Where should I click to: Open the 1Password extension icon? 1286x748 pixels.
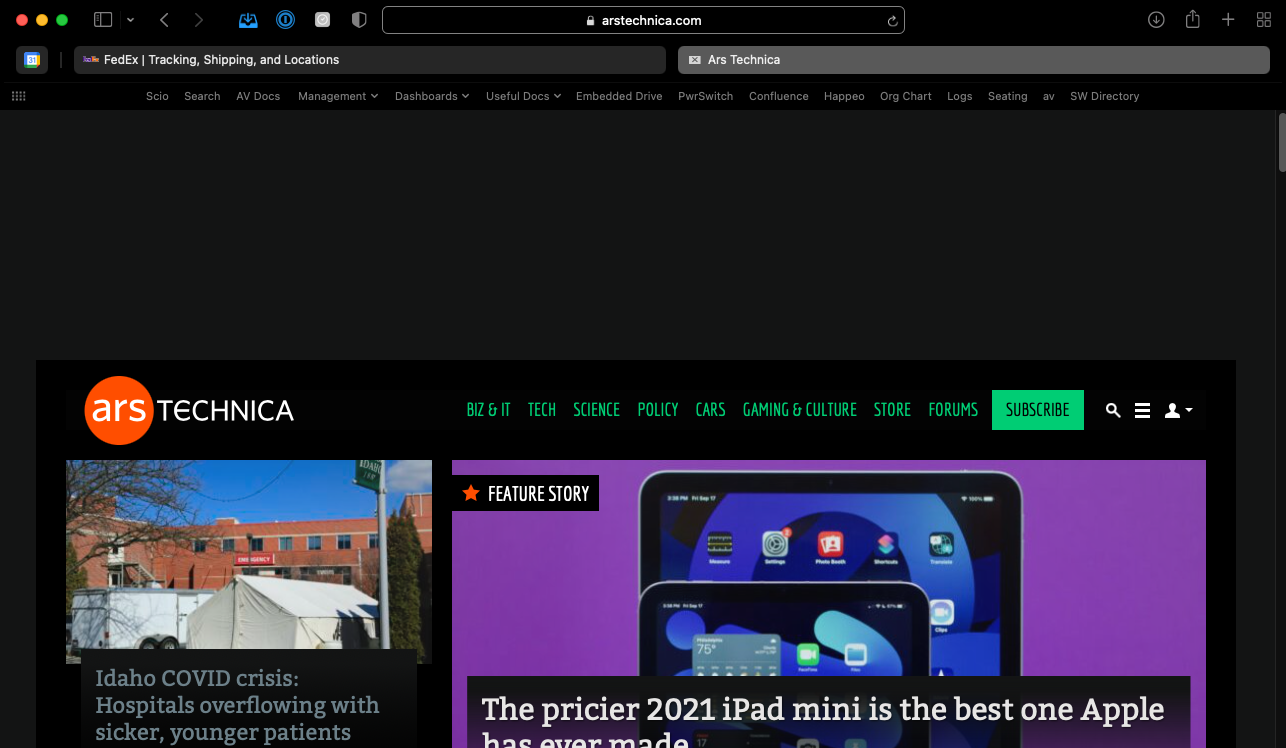286,20
